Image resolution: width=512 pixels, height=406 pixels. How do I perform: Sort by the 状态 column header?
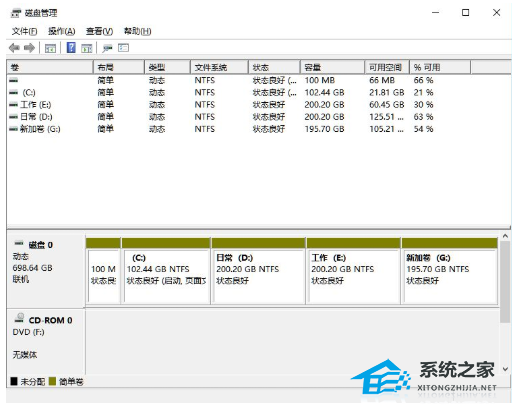pos(274,67)
